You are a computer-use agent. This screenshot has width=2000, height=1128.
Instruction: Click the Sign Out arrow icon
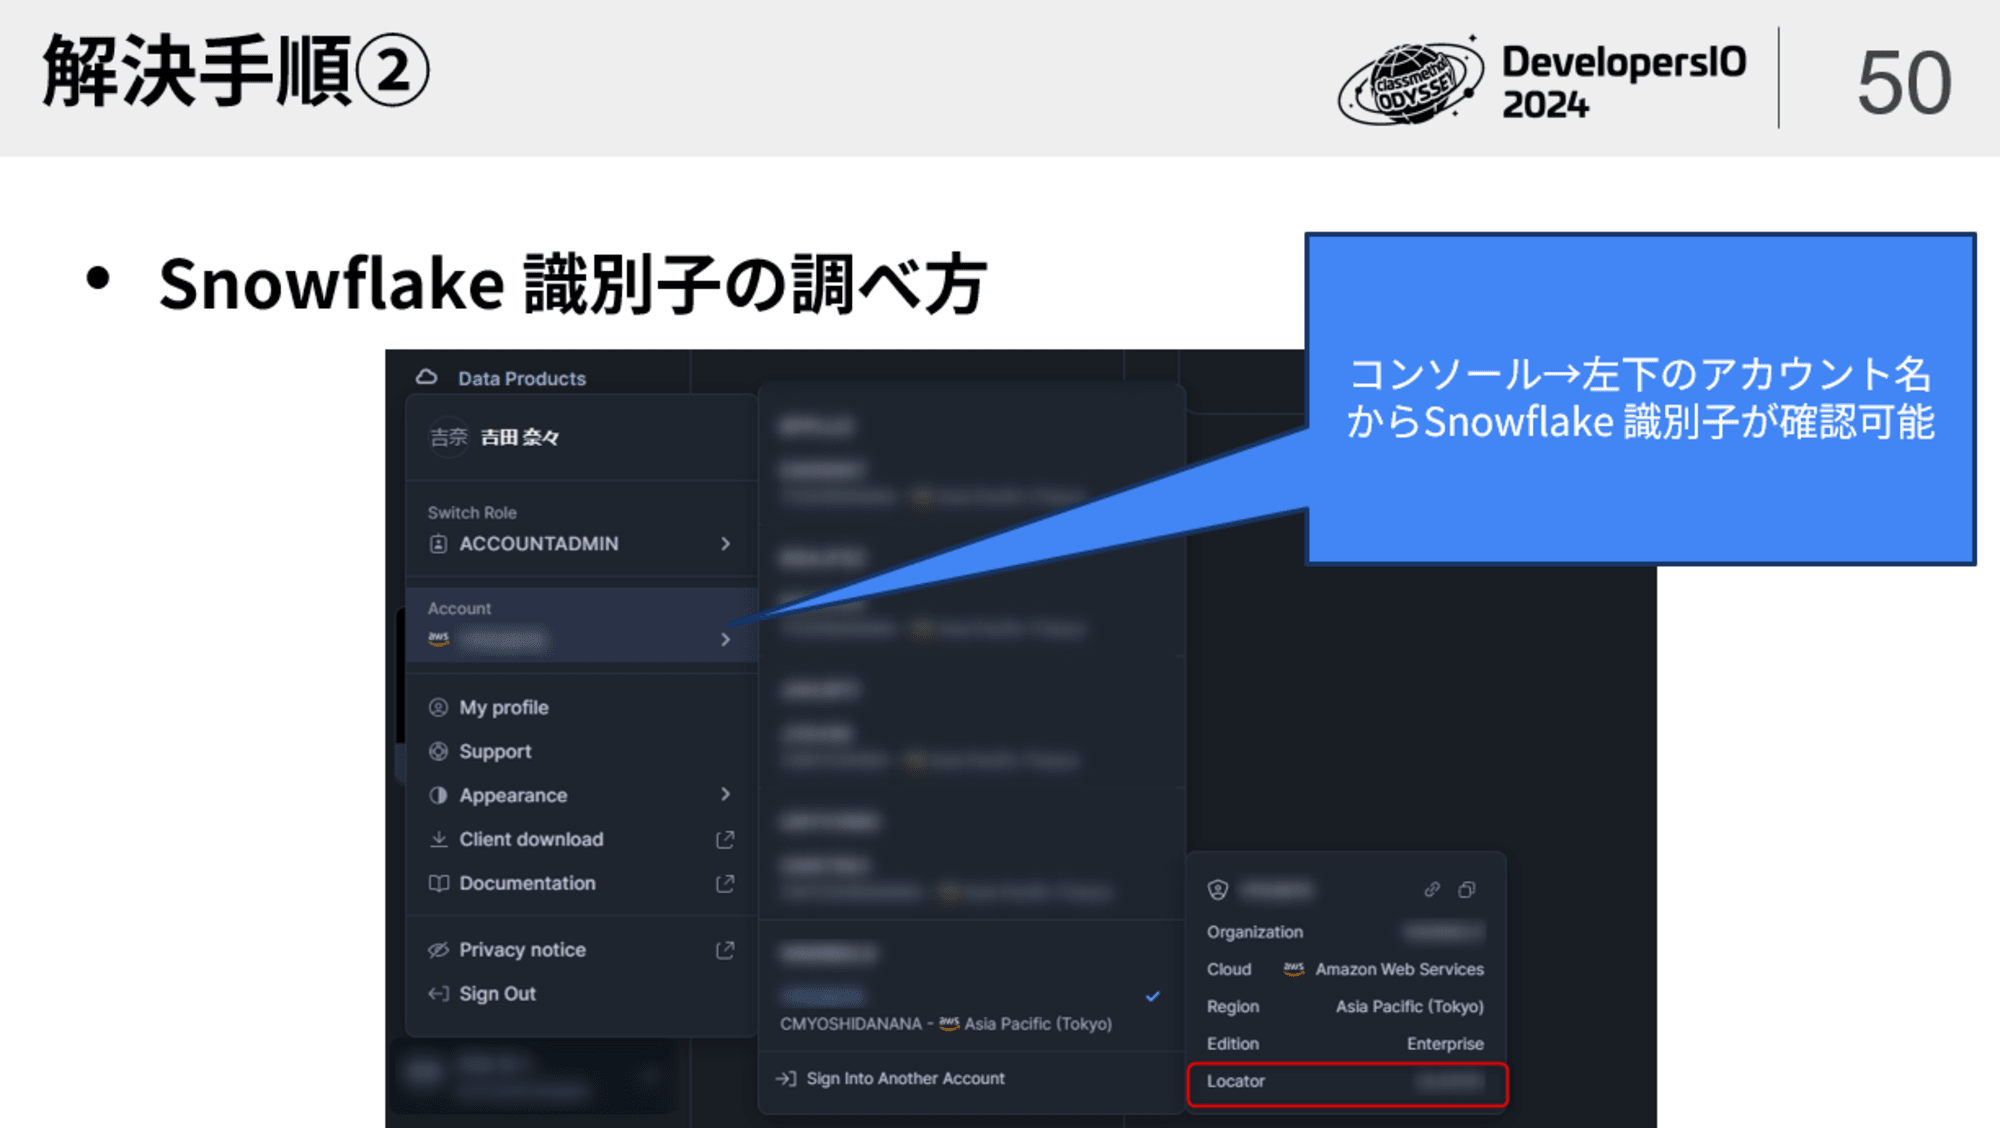pos(438,994)
